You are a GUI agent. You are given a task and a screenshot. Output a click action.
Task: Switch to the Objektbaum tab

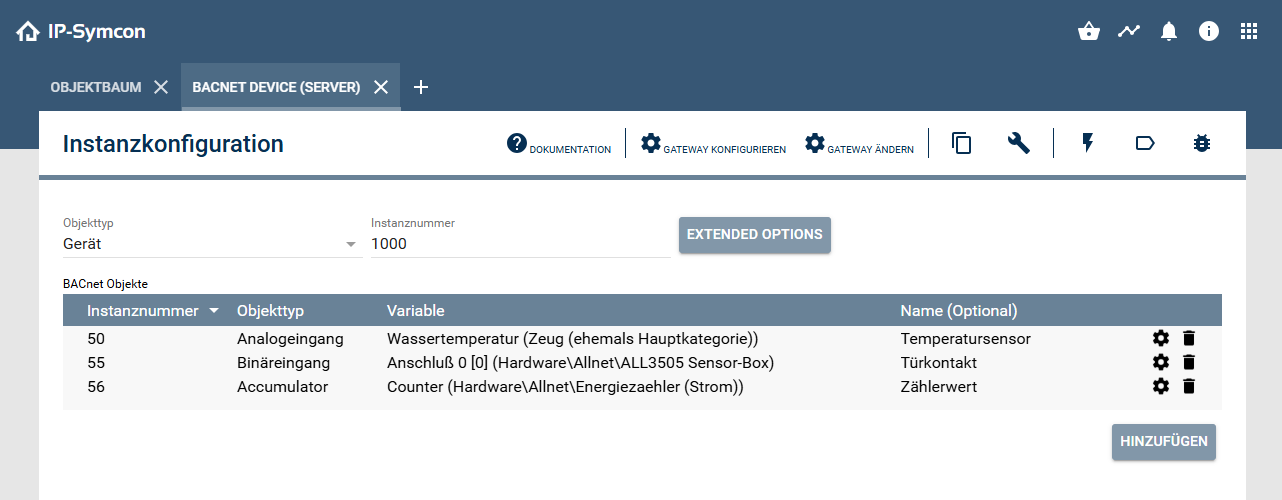[96, 87]
